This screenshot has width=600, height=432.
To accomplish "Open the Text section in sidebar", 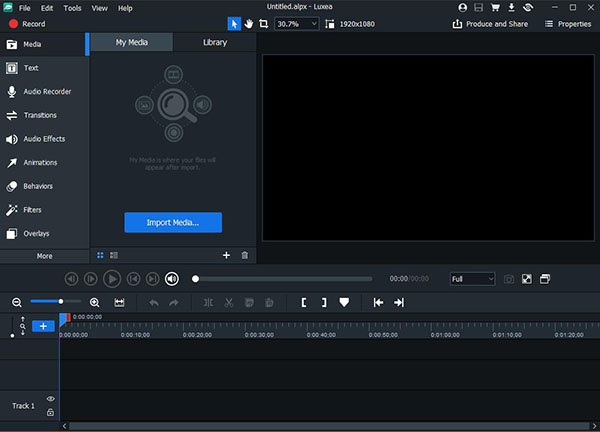I will point(44,68).
